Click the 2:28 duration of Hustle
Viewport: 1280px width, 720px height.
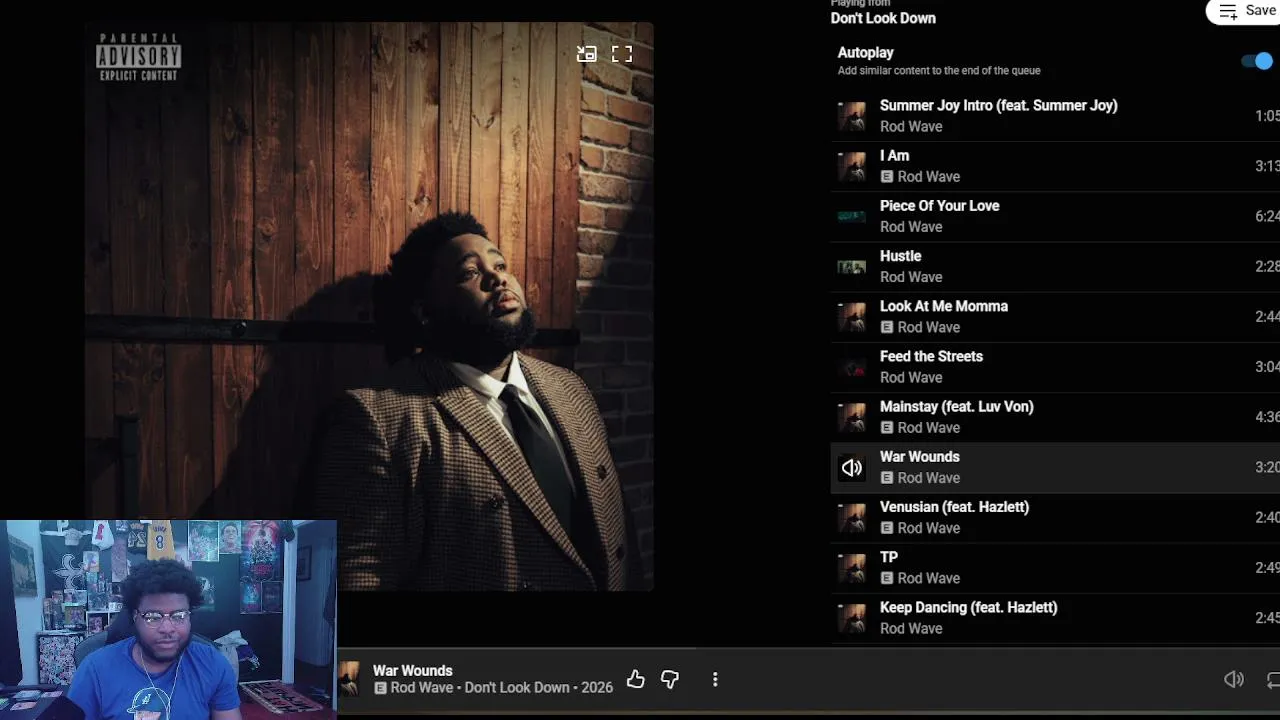click(1267, 266)
